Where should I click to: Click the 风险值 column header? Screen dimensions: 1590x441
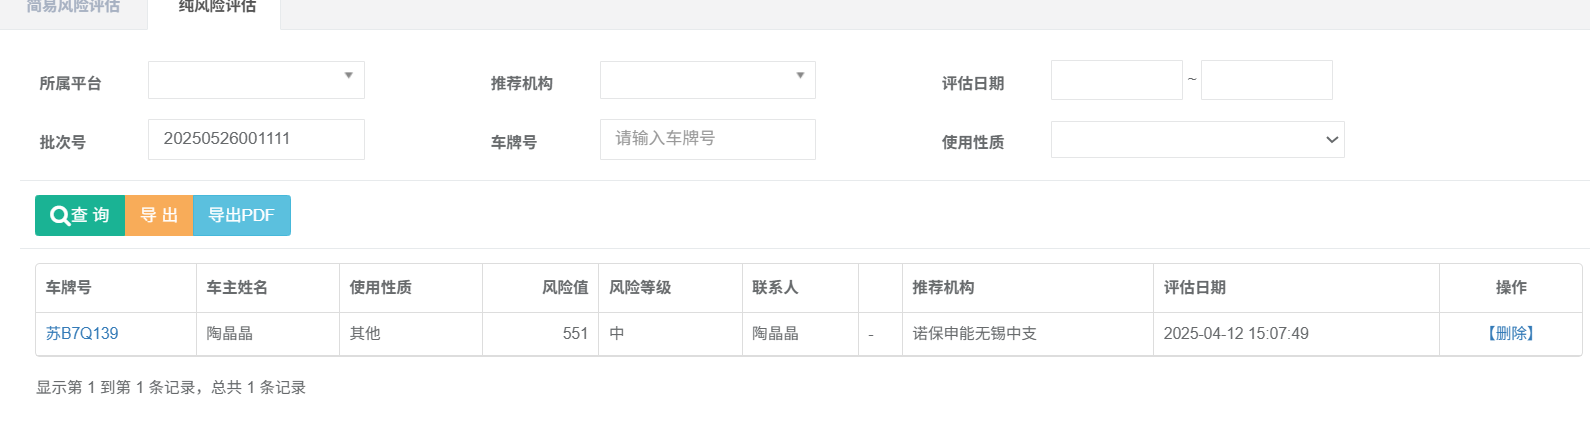coord(565,288)
